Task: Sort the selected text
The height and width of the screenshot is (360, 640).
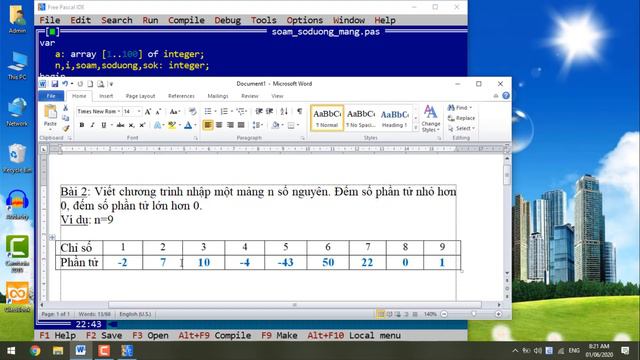Action: 284,111
